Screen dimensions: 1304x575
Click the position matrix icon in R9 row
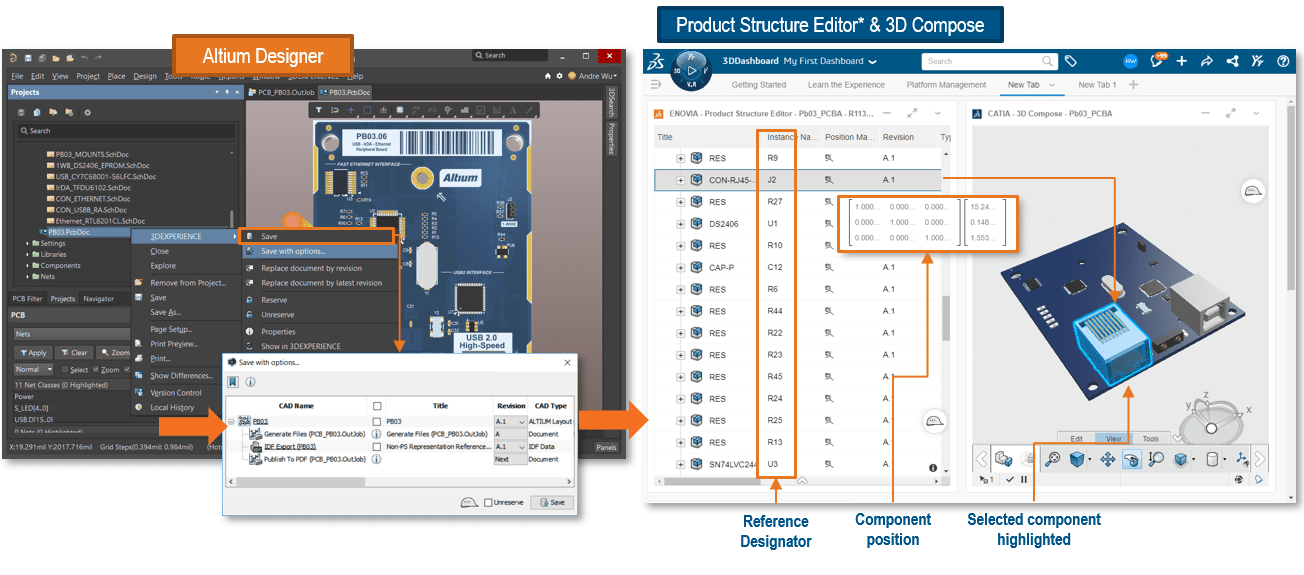(x=828, y=158)
